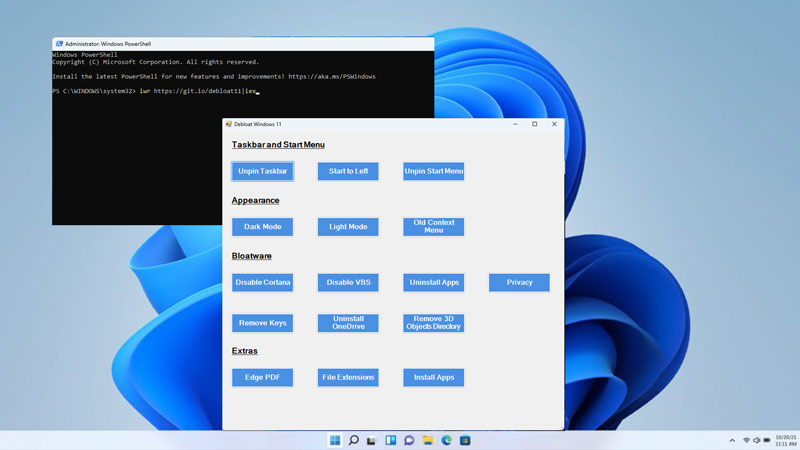Close the Debloat Windows 11 window

(x=554, y=124)
